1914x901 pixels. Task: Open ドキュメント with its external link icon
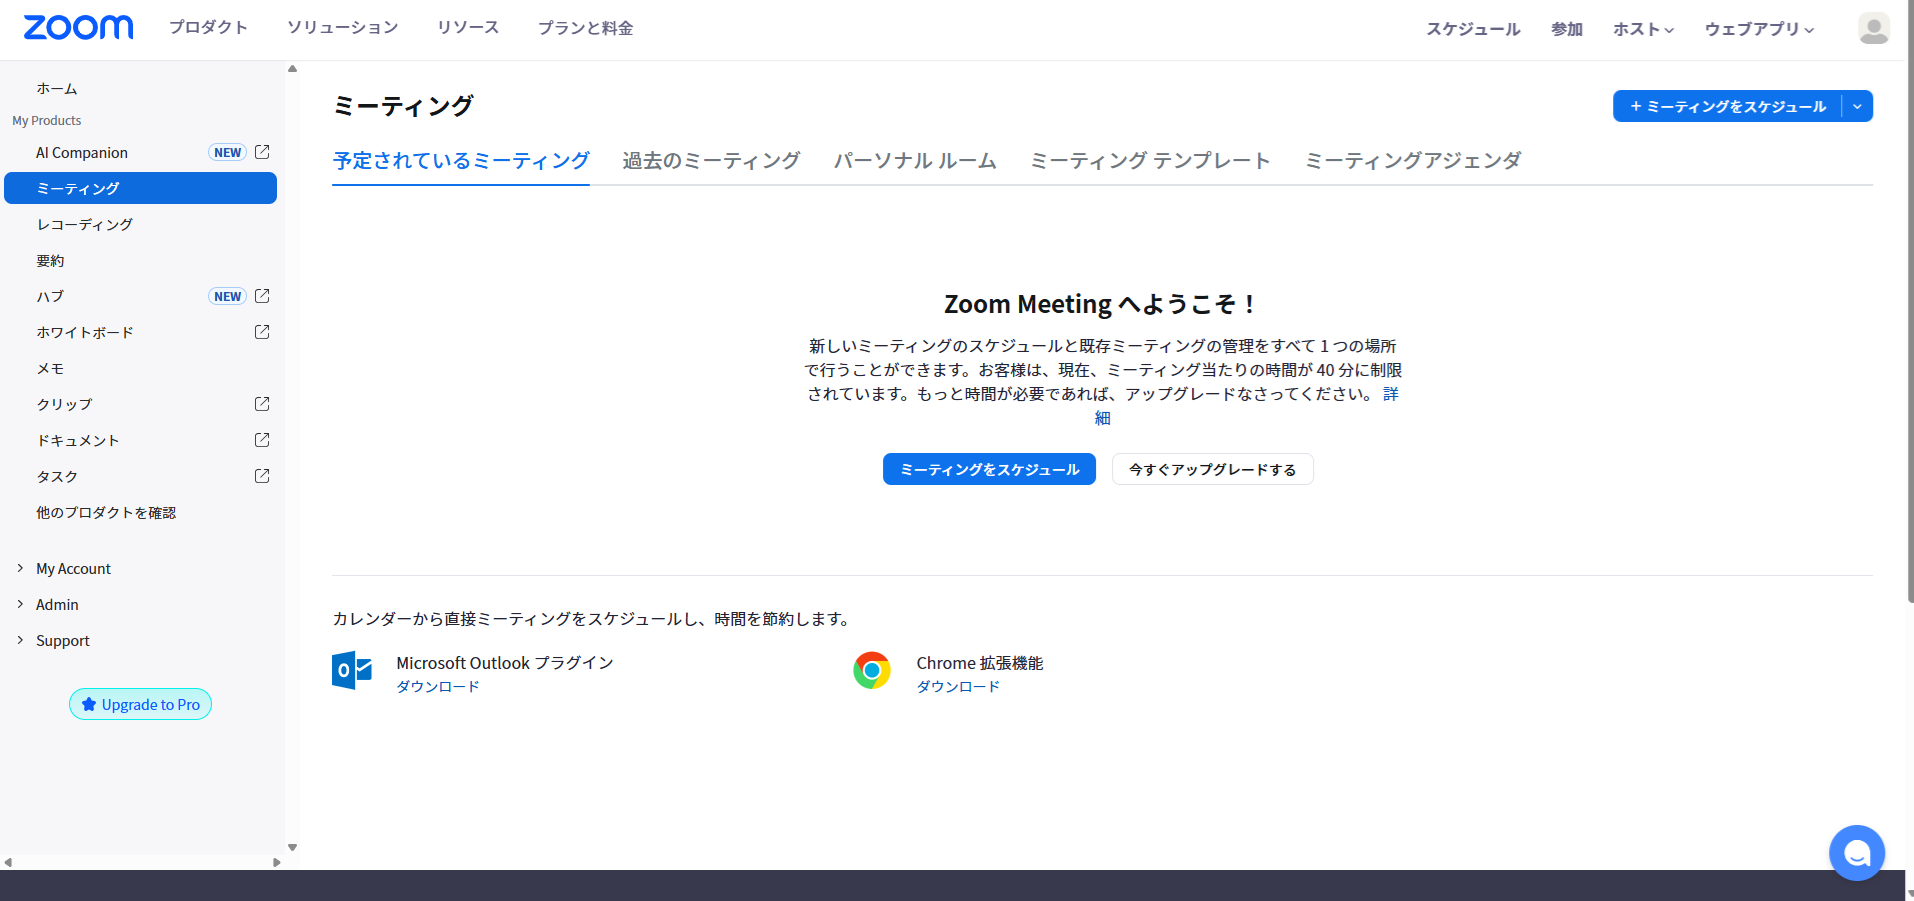262,440
